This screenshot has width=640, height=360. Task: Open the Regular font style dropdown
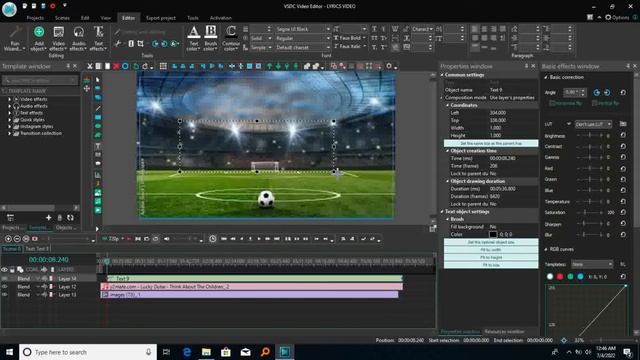point(303,38)
